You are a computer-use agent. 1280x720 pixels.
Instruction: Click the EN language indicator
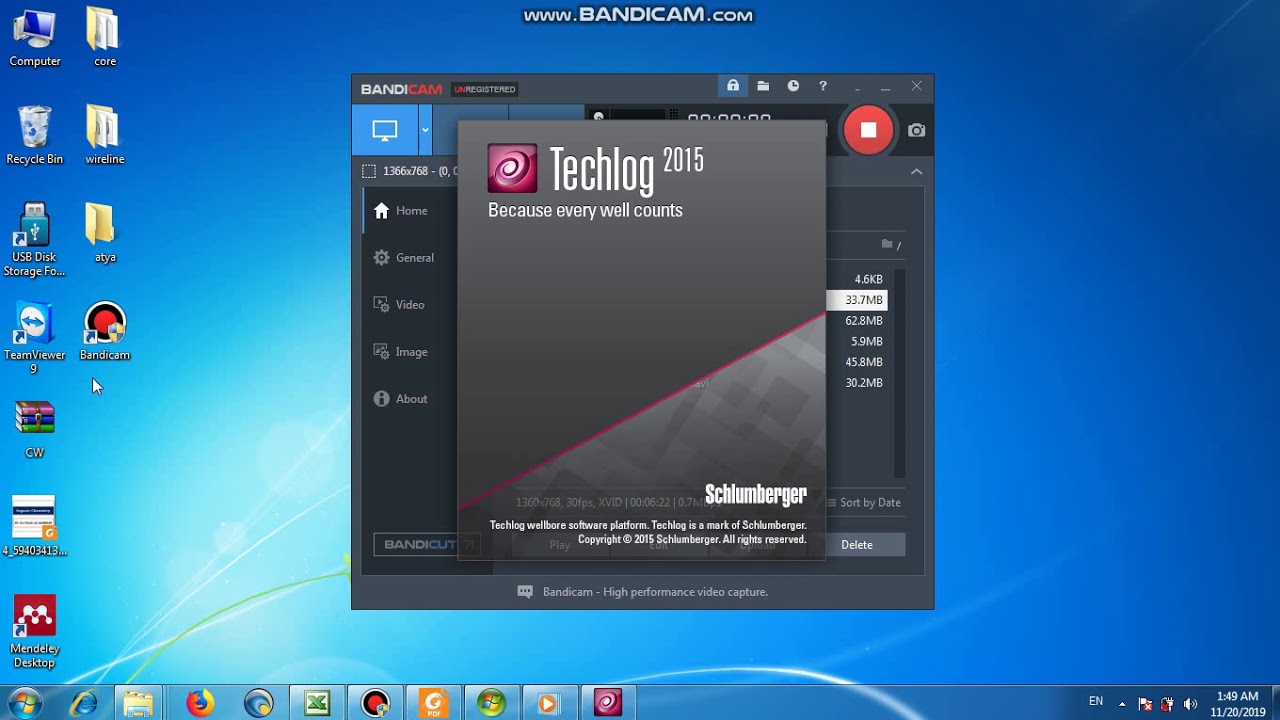1096,701
